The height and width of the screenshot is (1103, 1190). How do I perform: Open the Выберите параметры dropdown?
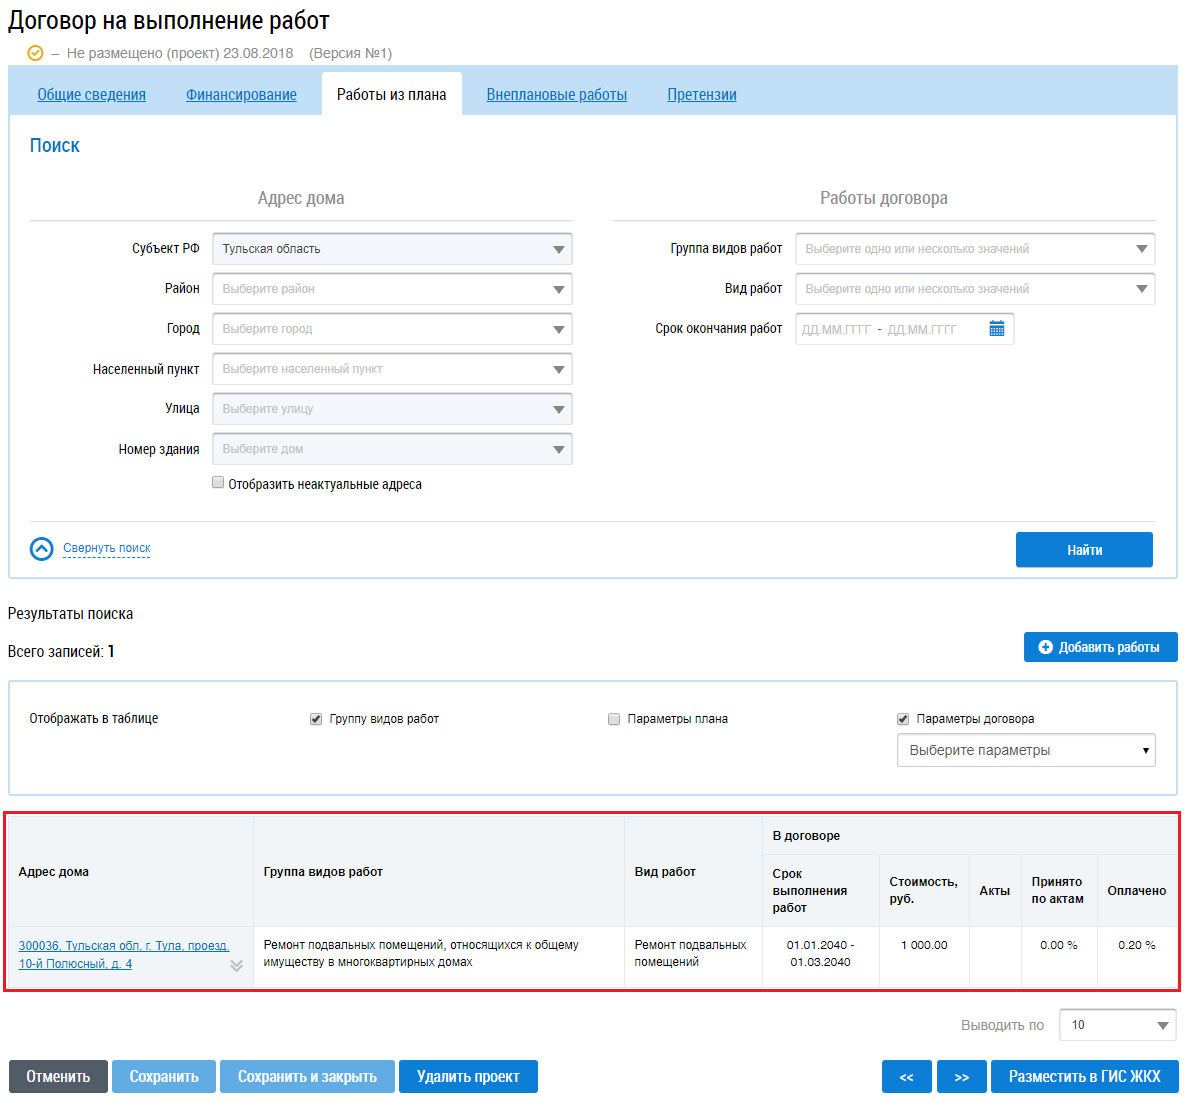[x=1025, y=750]
